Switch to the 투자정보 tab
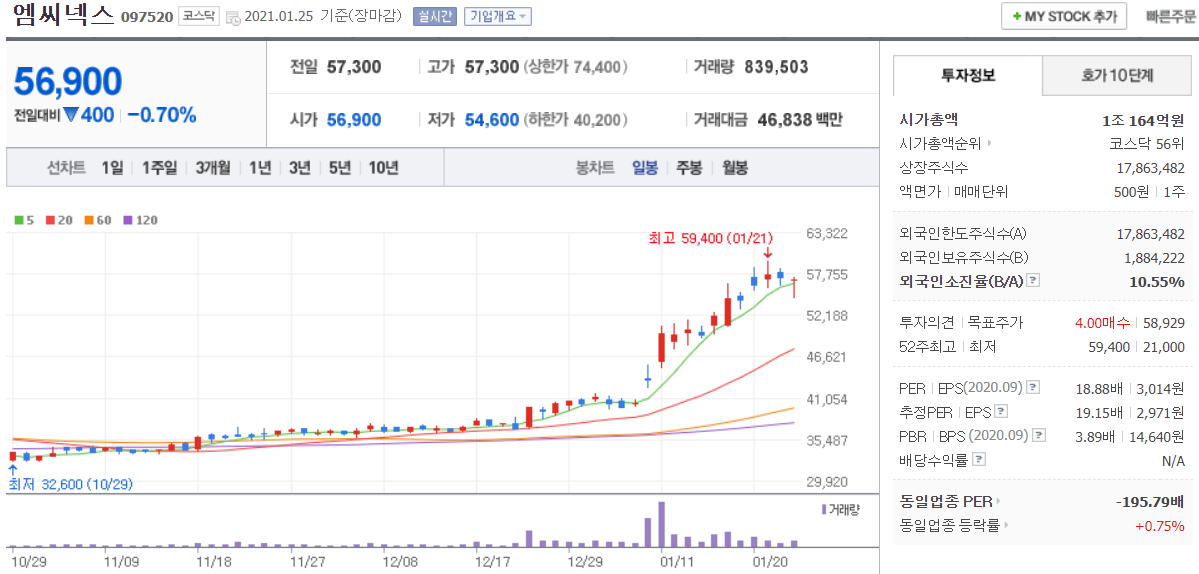 point(967,76)
